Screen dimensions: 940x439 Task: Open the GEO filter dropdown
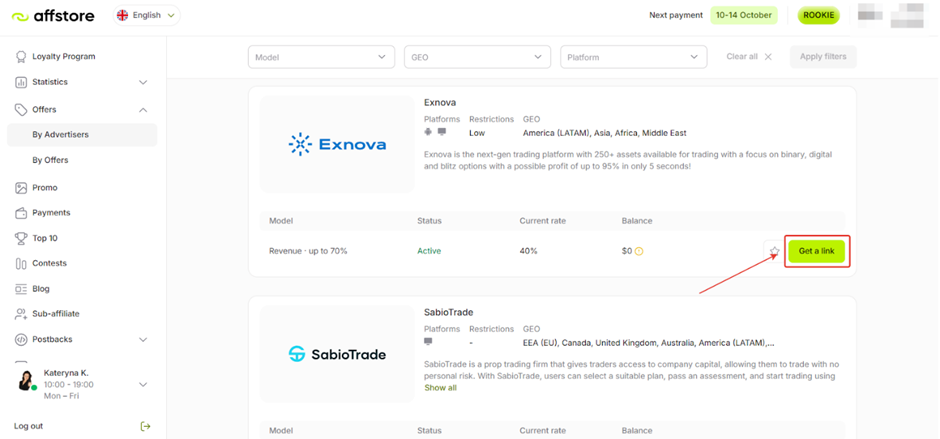pos(477,57)
